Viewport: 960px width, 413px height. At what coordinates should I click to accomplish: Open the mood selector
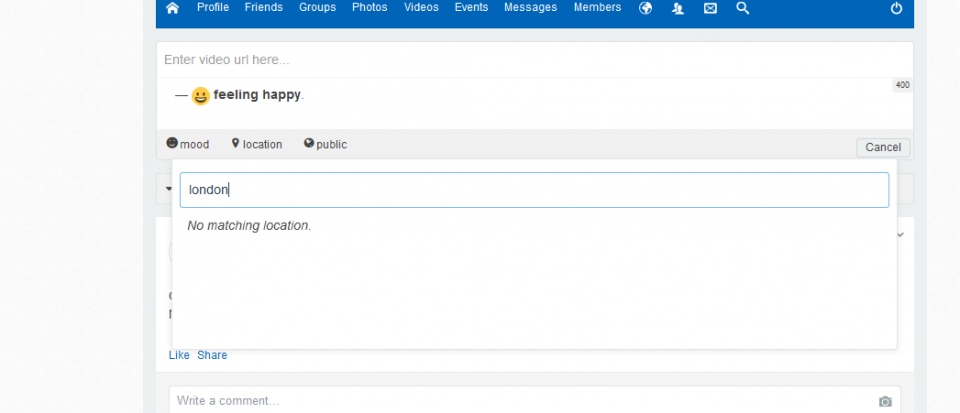click(x=188, y=144)
